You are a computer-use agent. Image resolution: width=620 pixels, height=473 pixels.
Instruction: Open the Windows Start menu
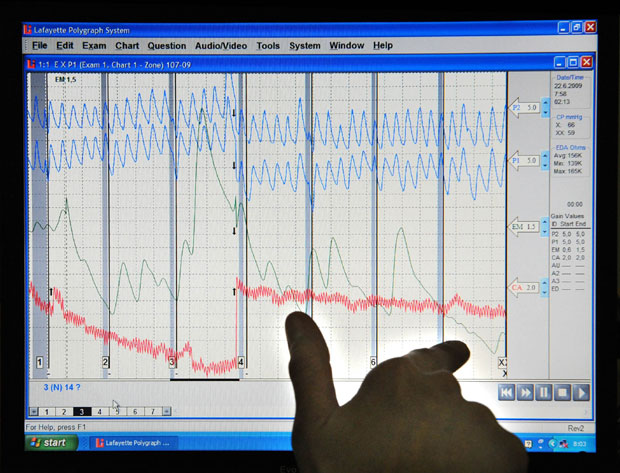[x=46, y=442]
